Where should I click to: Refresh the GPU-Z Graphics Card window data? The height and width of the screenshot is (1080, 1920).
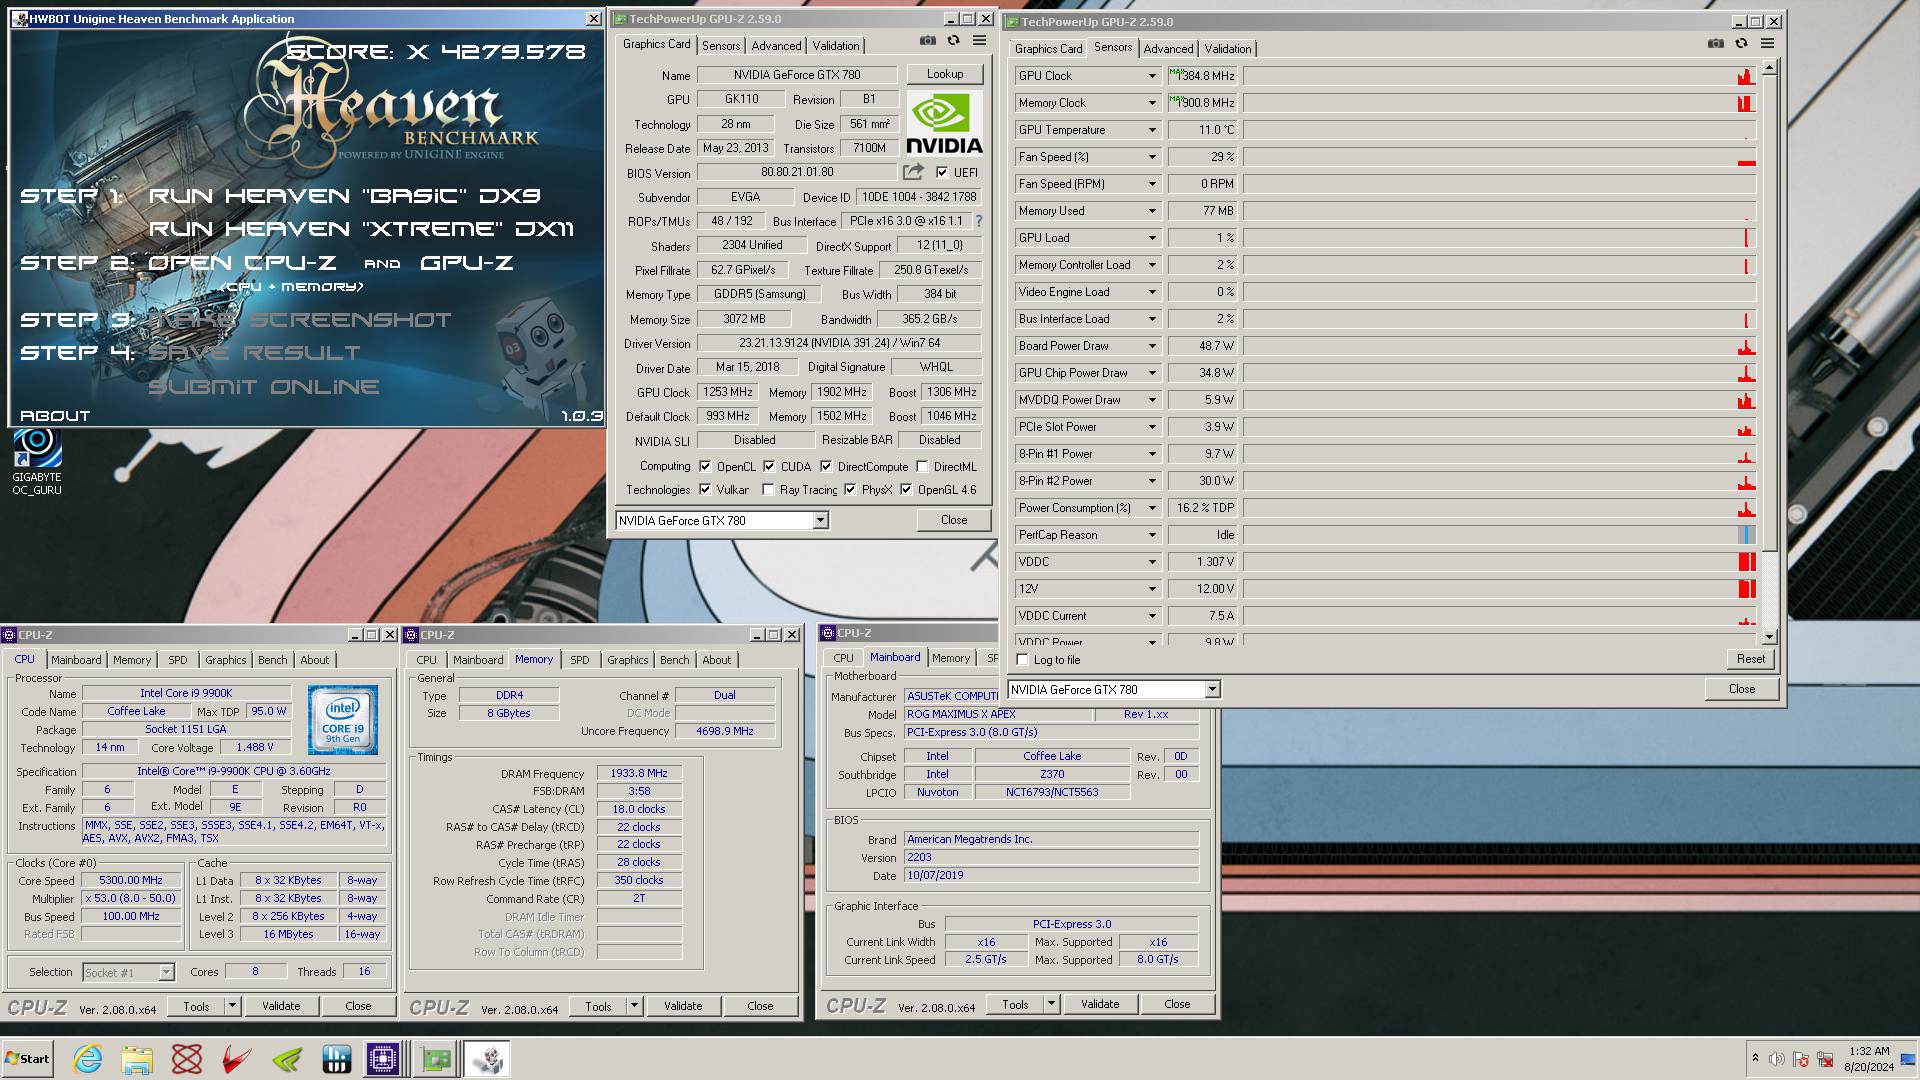(953, 41)
